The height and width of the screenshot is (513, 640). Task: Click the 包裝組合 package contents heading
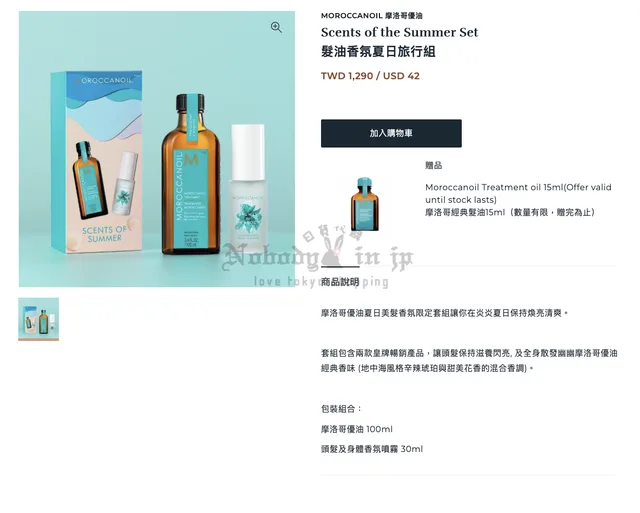click(x=341, y=409)
